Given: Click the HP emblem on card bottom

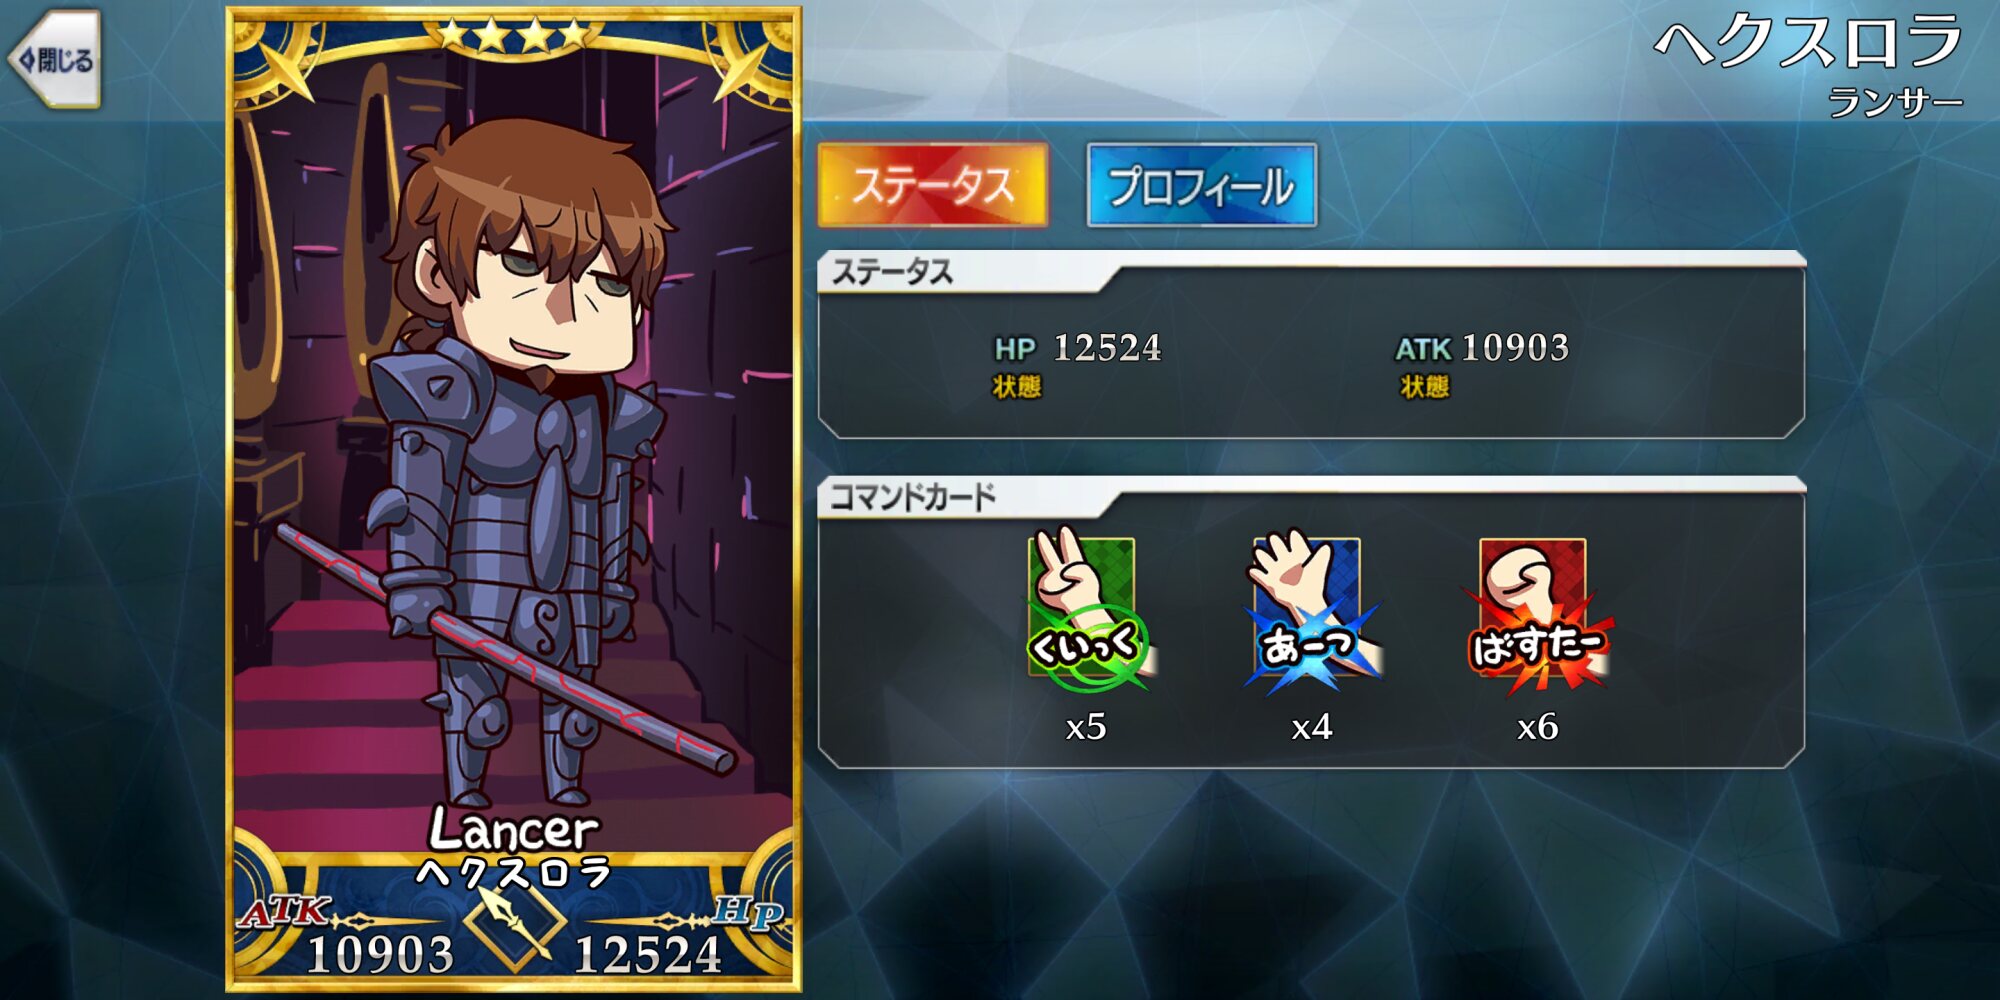Looking at the screenshot, I should pyautogui.click(x=747, y=911).
